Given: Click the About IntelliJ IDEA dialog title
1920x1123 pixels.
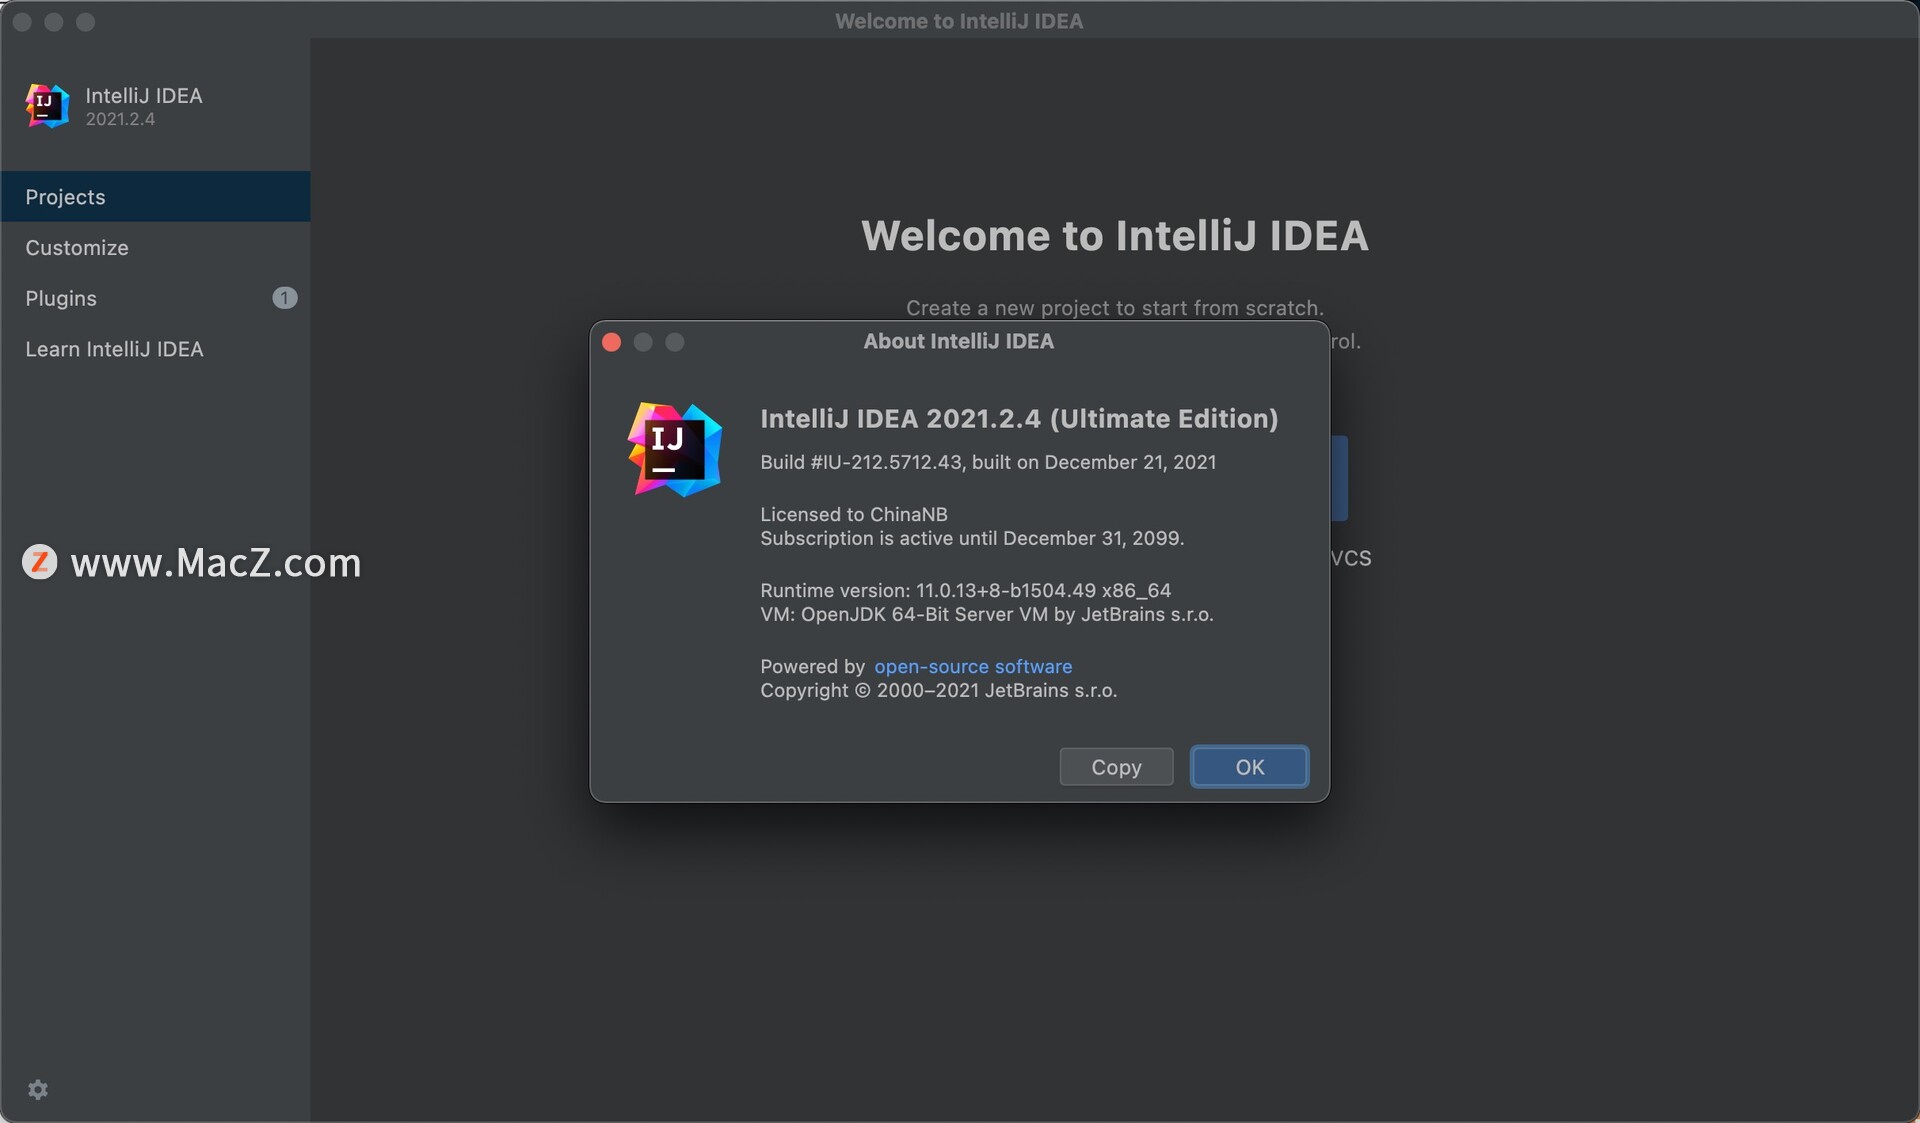Looking at the screenshot, I should coord(958,341).
